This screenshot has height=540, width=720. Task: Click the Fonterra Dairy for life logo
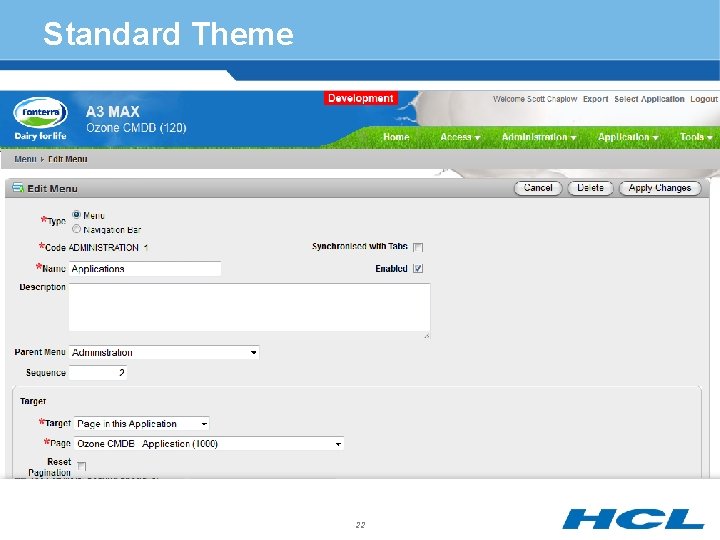[40, 119]
